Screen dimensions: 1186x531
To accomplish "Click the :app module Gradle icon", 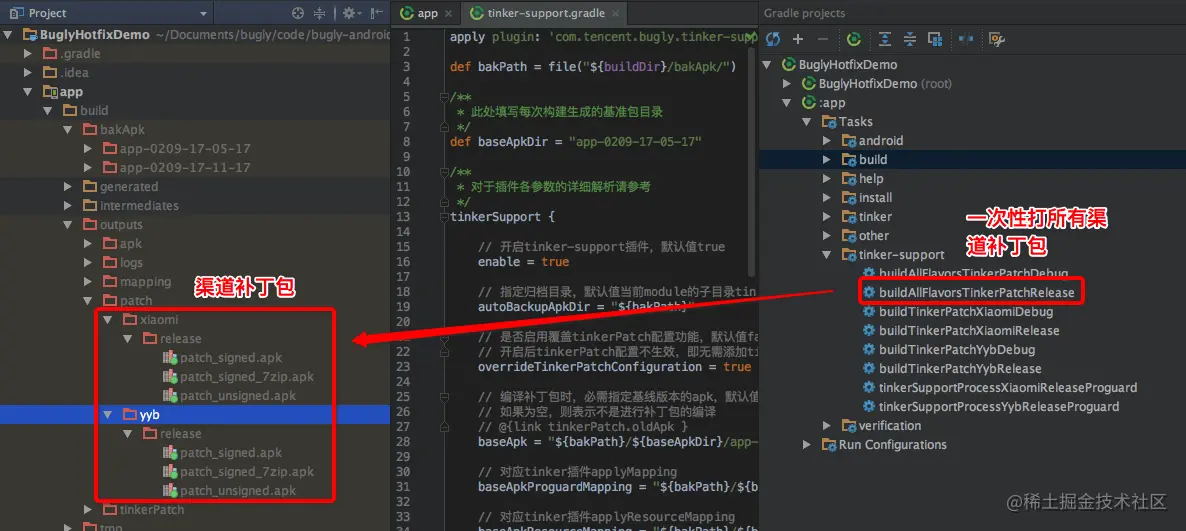I will click(x=809, y=103).
